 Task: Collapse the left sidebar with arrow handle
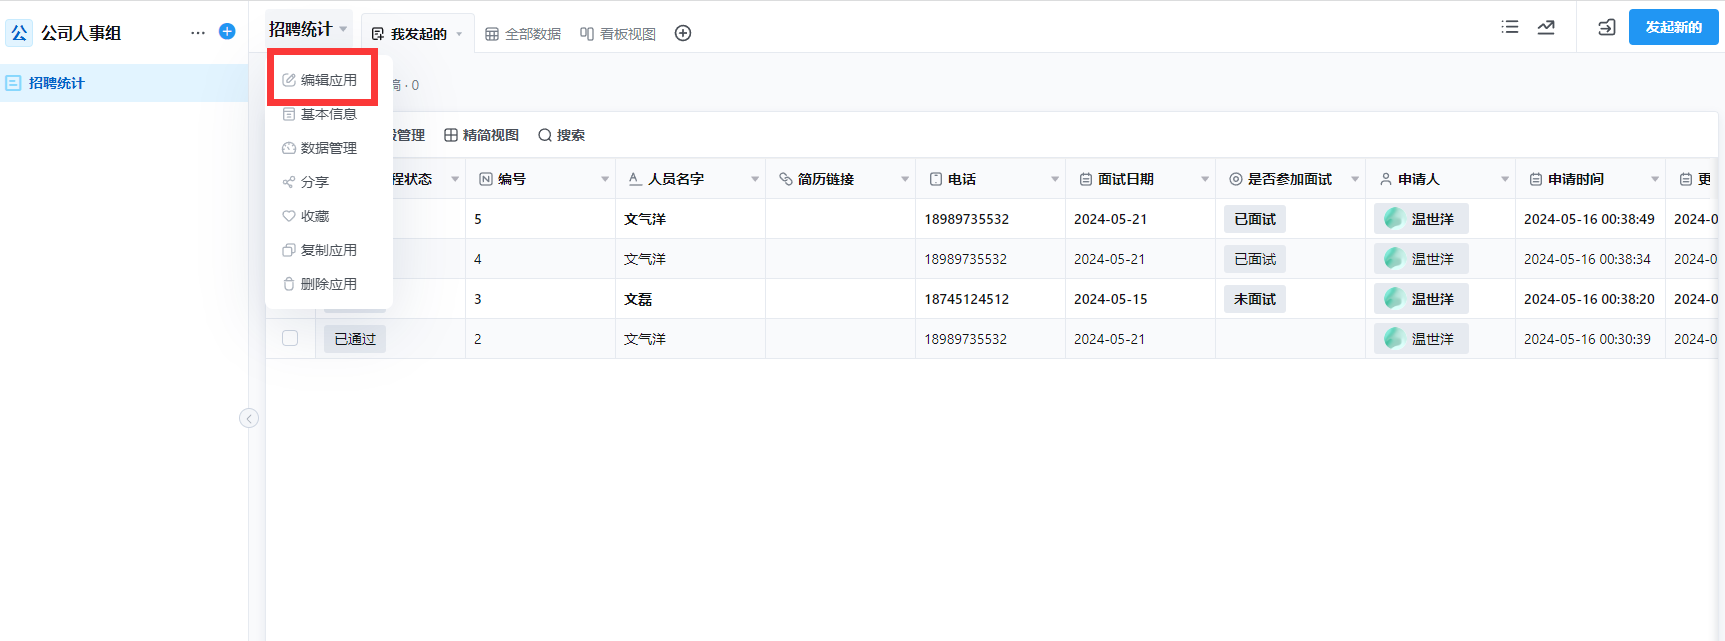[x=249, y=418]
